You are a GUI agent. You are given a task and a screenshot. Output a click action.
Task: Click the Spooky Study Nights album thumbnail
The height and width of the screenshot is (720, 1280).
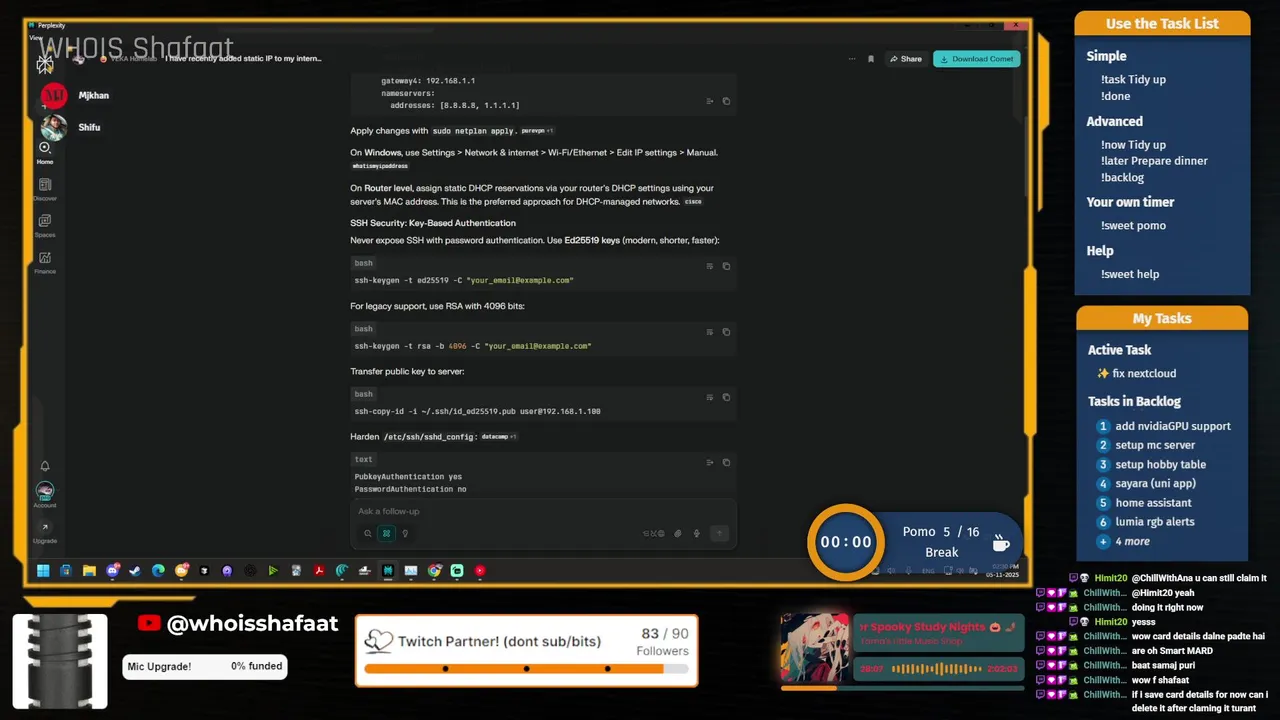tap(815, 648)
